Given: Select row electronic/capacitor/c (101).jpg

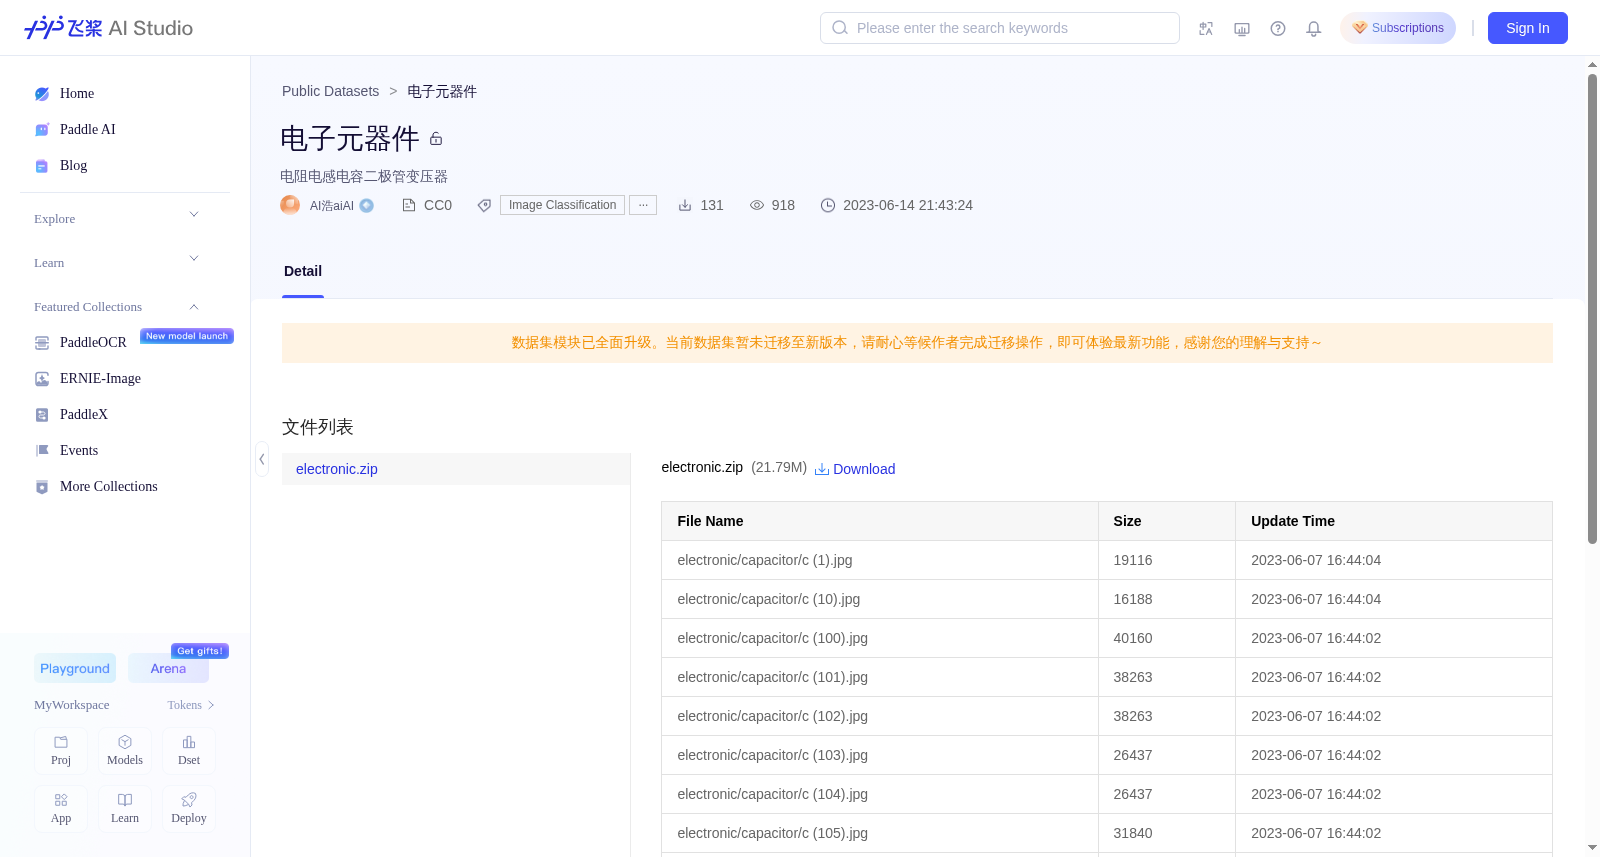Looking at the screenshot, I should pos(1107,677).
